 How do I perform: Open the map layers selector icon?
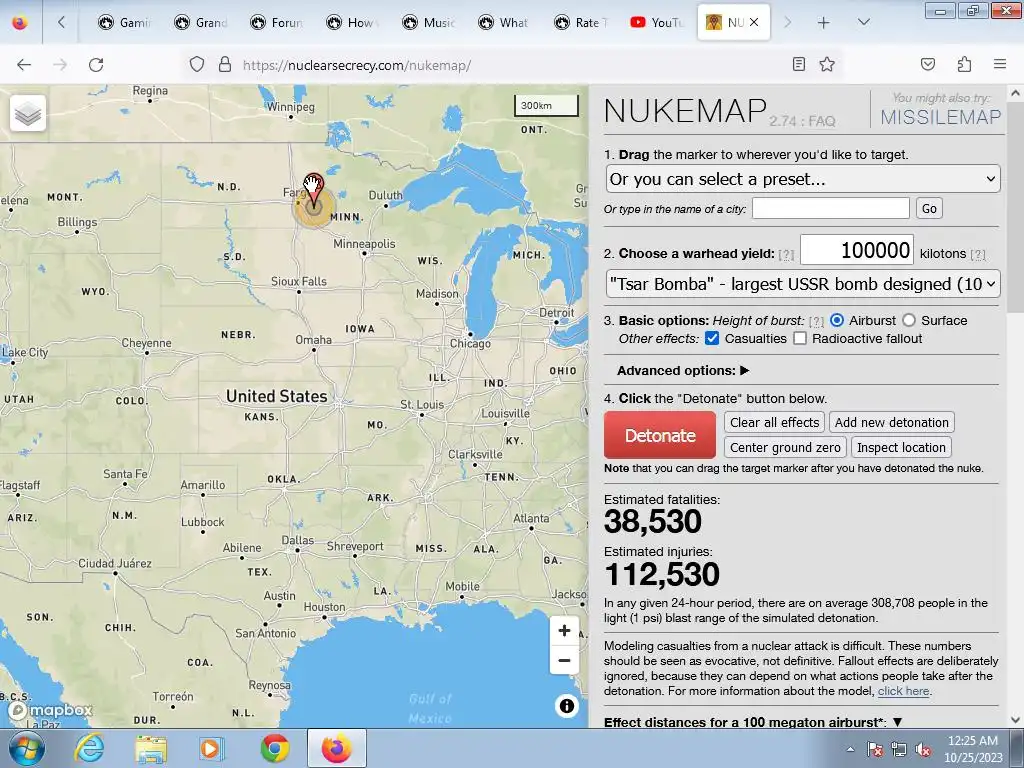click(x=27, y=113)
